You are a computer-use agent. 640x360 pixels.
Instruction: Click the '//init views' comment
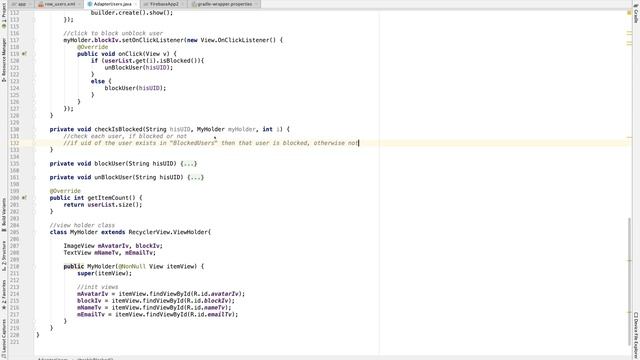point(98,287)
